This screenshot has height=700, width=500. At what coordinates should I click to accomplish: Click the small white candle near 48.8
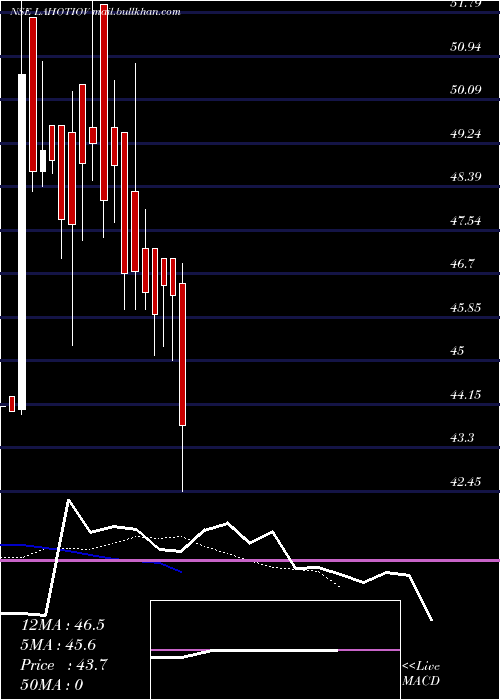click(x=43, y=161)
